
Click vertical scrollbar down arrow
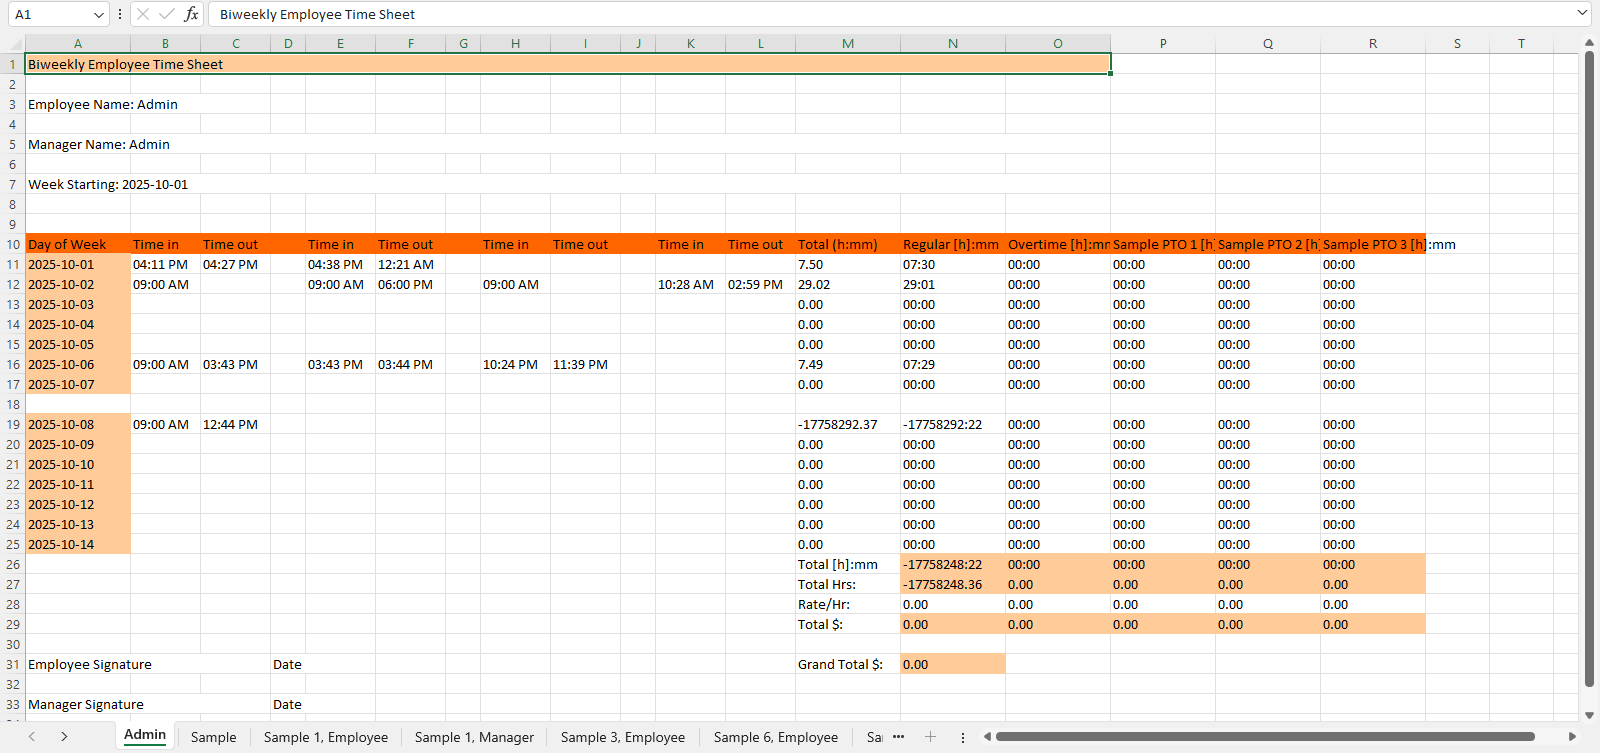1589,715
